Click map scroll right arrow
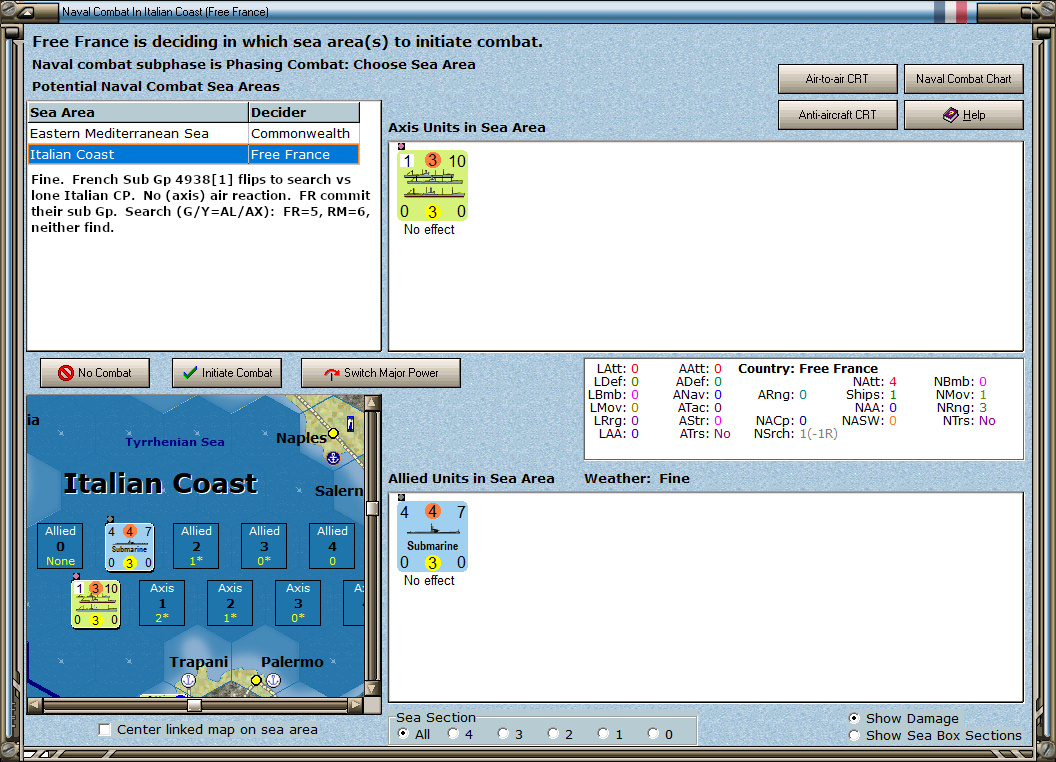The height and width of the screenshot is (762, 1056). 356,705
